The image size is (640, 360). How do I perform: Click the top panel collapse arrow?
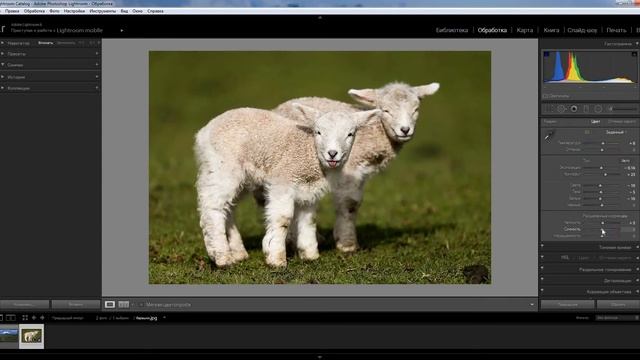[x=320, y=18]
